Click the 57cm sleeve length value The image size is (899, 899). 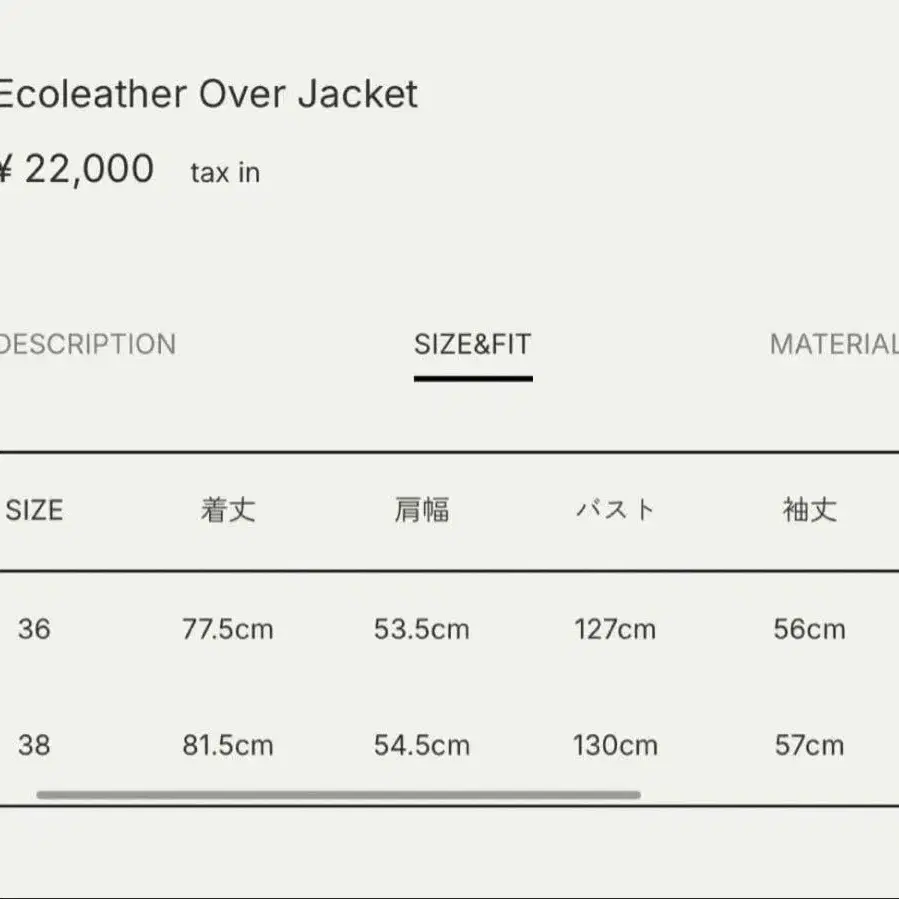click(809, 745)
